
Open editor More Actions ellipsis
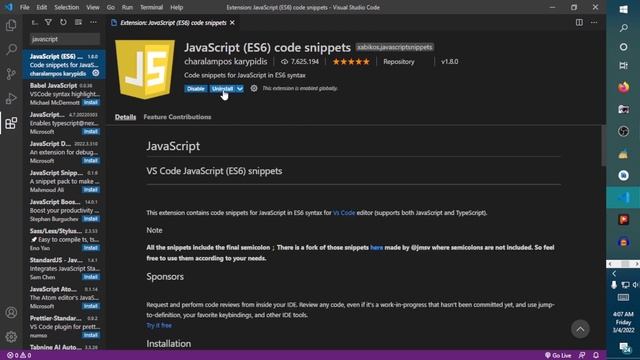594,22
